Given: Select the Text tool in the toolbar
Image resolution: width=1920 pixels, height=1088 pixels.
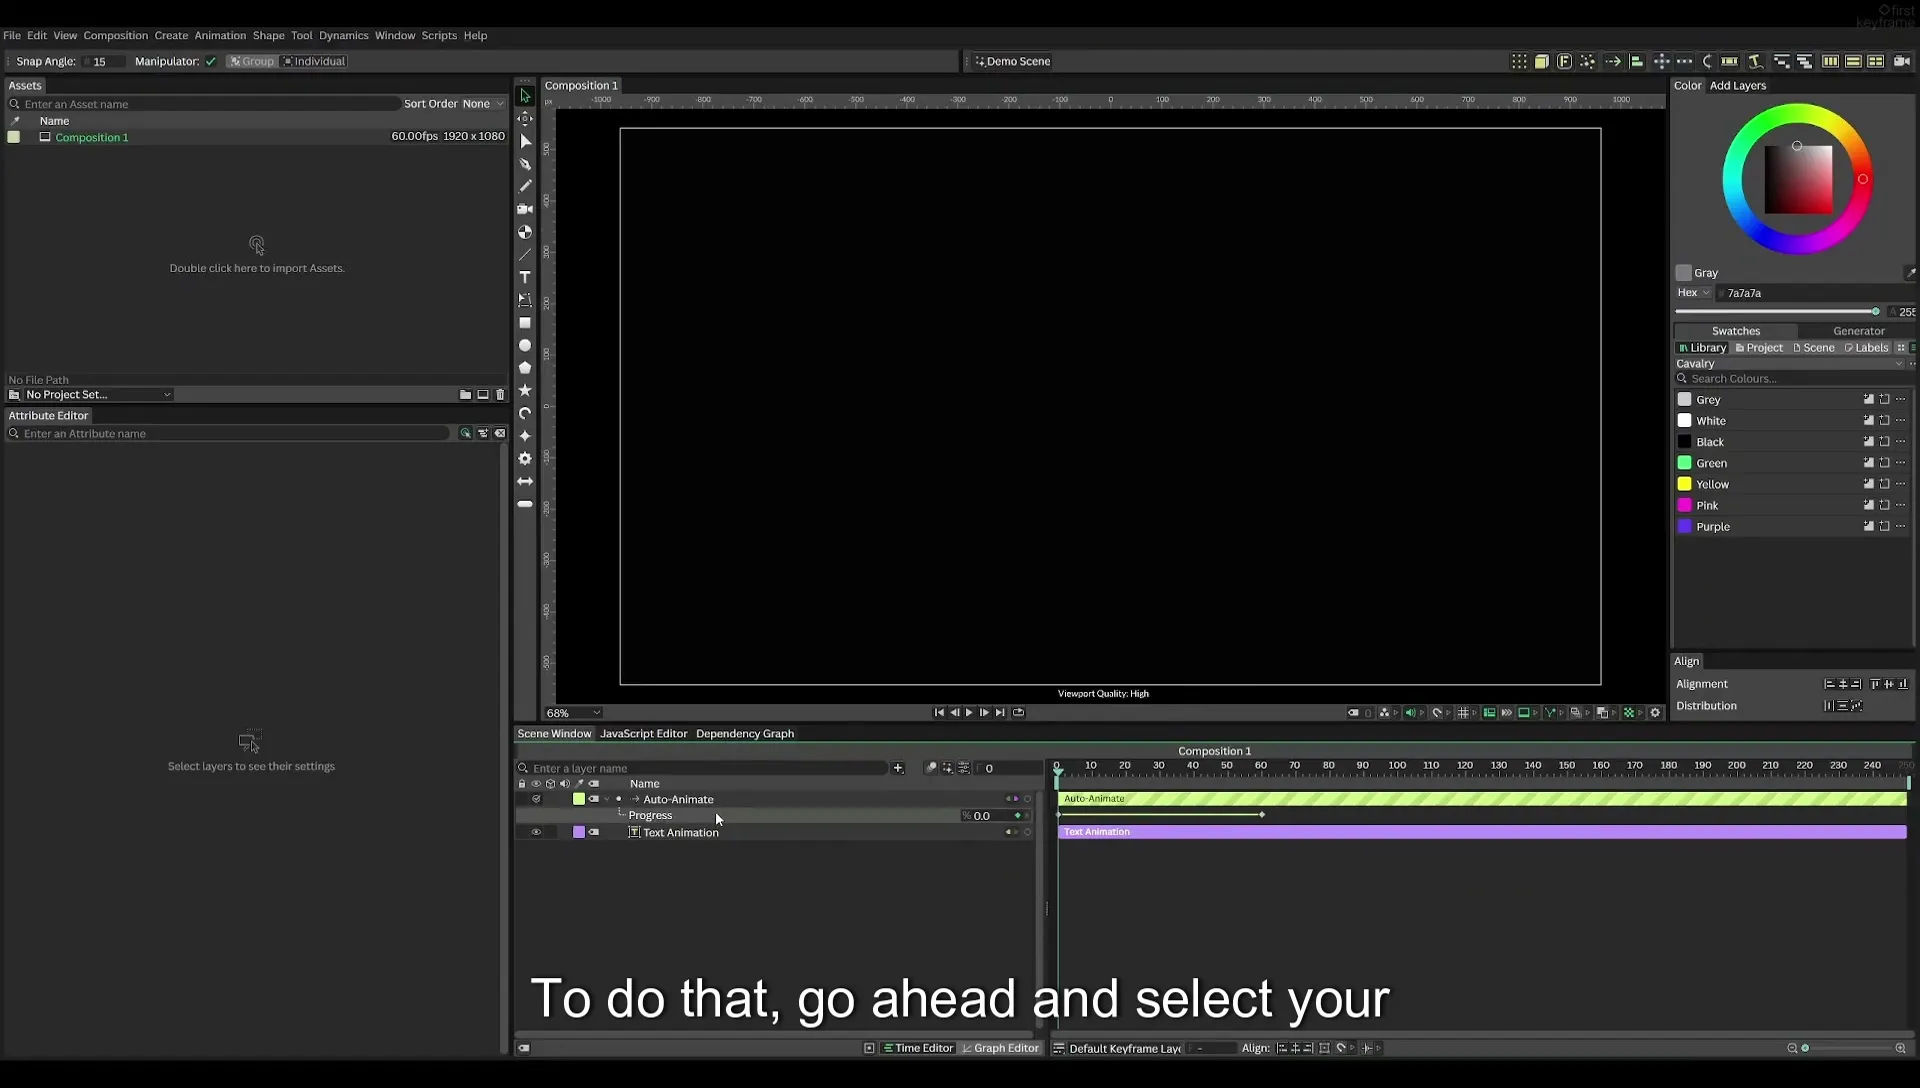Looking at the screenshot, I should point(525,277).
